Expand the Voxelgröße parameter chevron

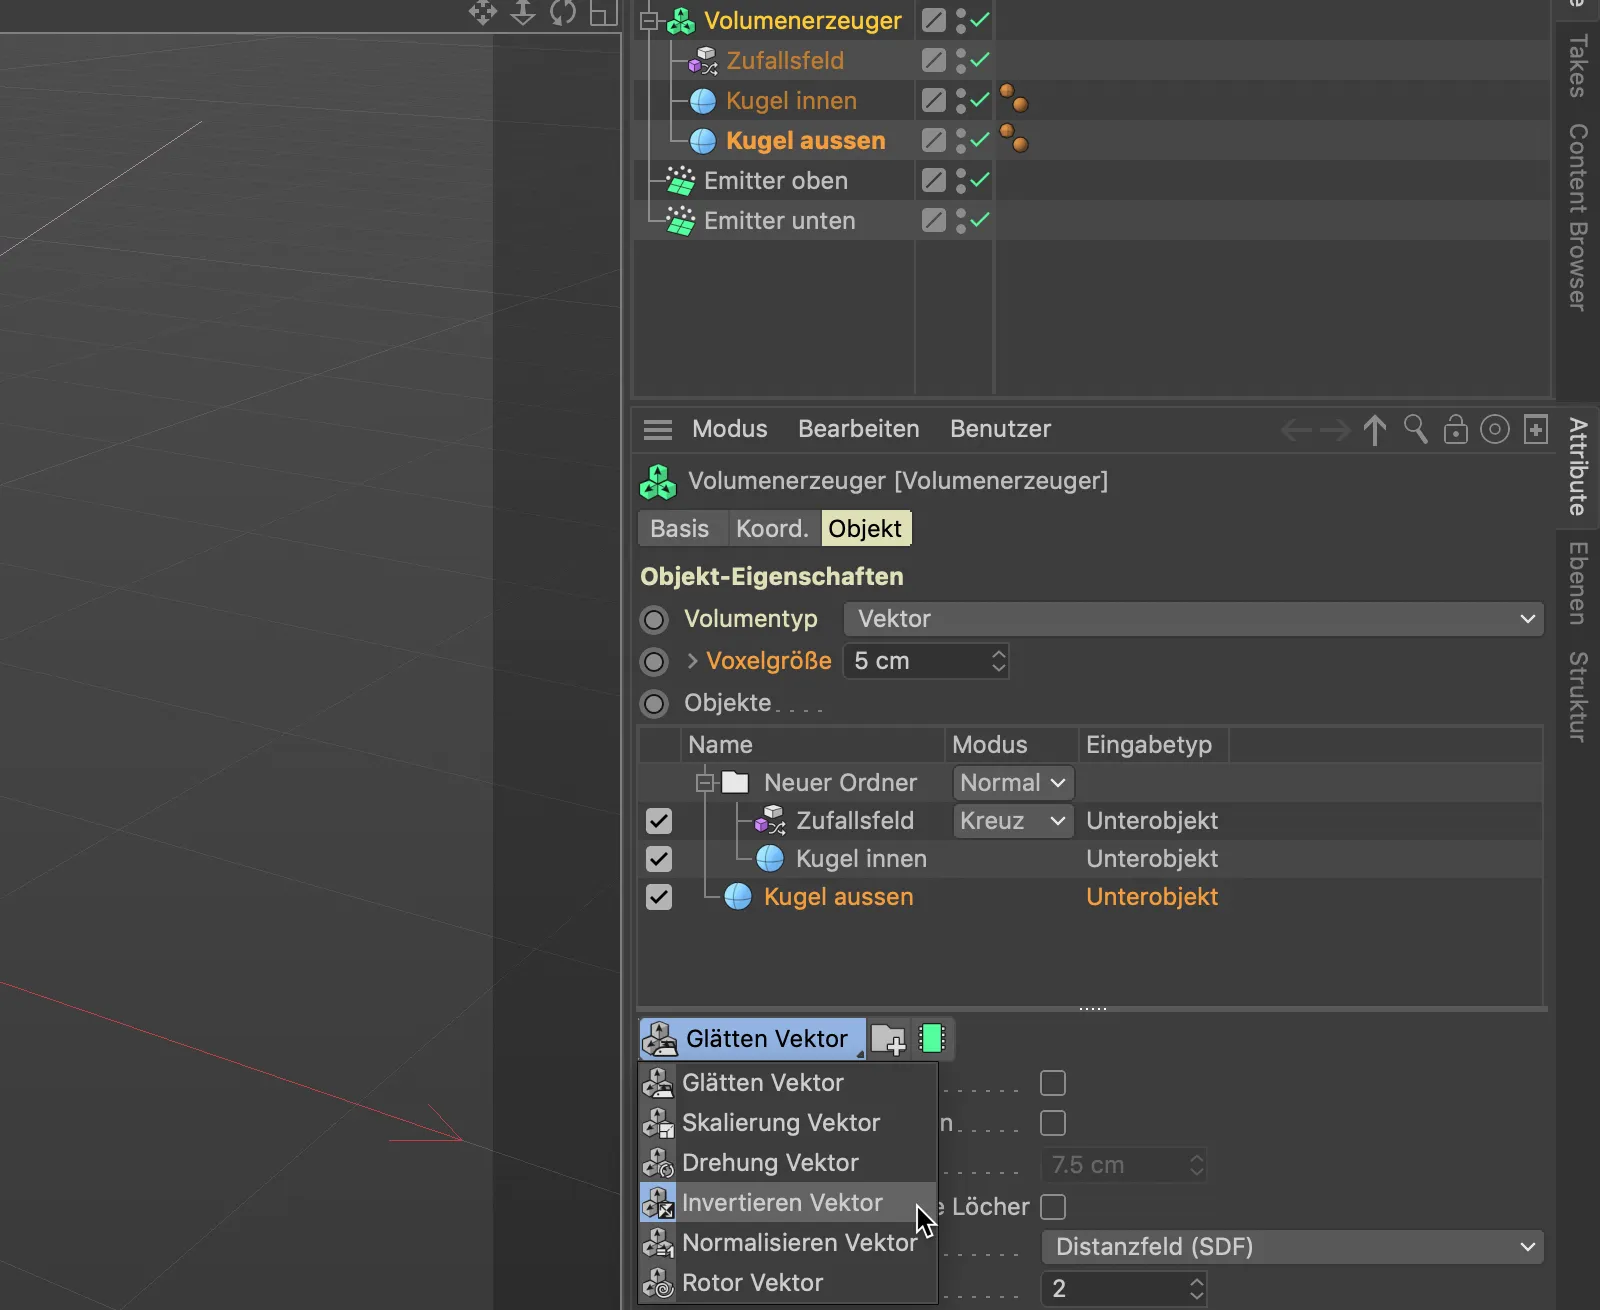(x=692, y=661)
